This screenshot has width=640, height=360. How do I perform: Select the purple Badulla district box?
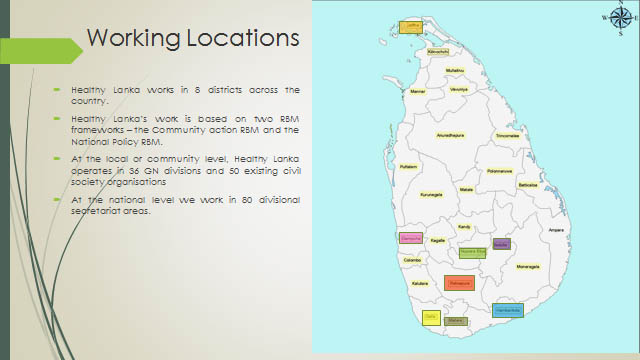pyautogui.click(x=501, y=244)
